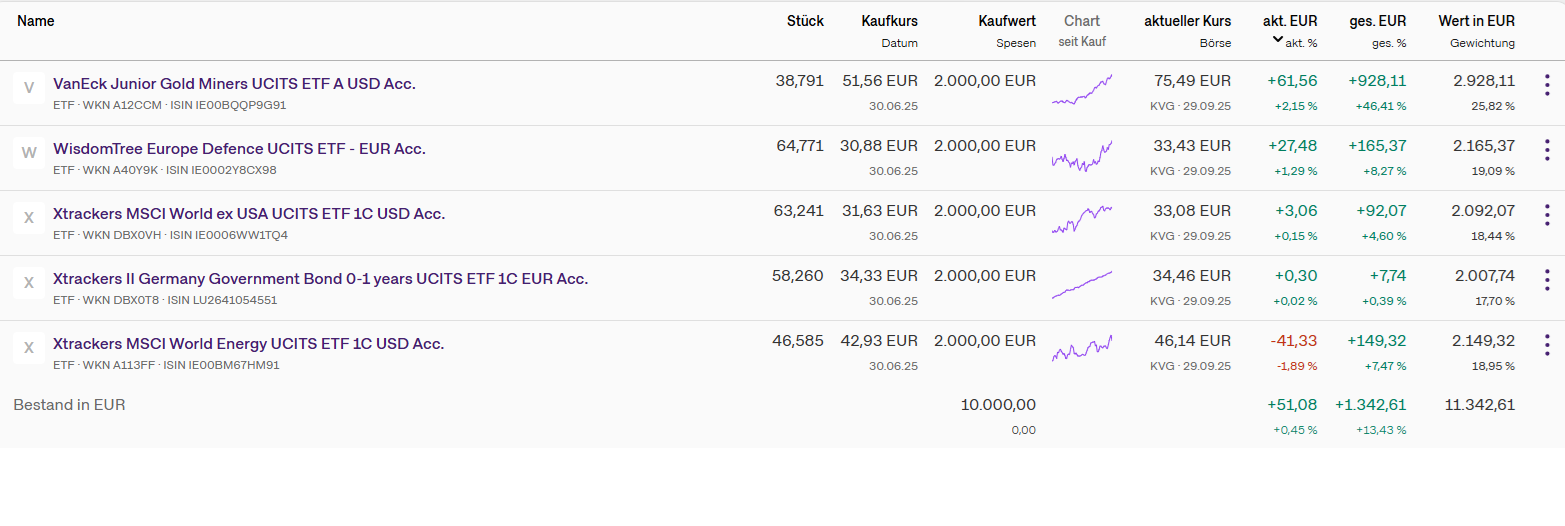Click the 'X' logo beside Xtrackers II Germany Government Bond

click(x=28, y=283)
